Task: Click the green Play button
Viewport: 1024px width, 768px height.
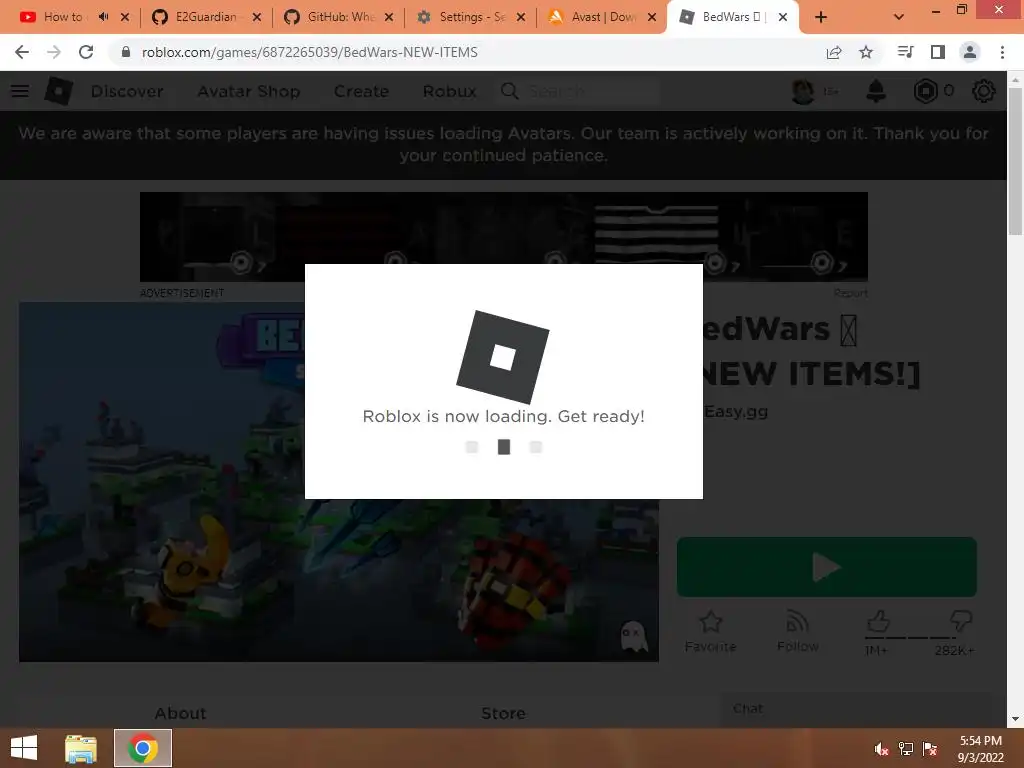Action: point(827,567)
